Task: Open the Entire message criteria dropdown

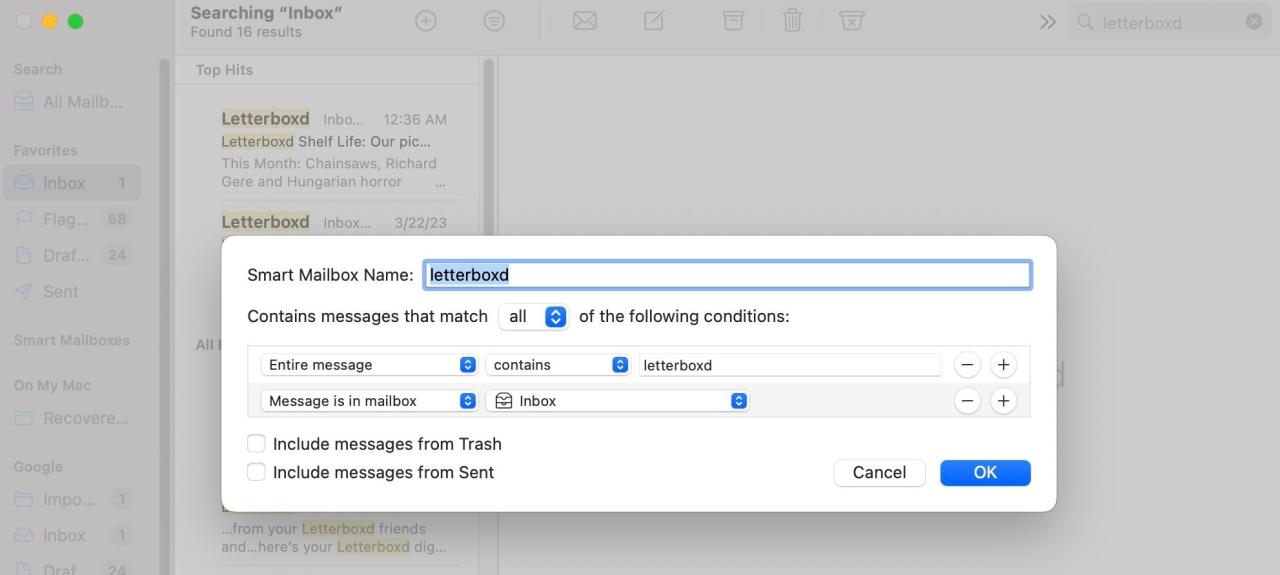Action: point(369,365)
